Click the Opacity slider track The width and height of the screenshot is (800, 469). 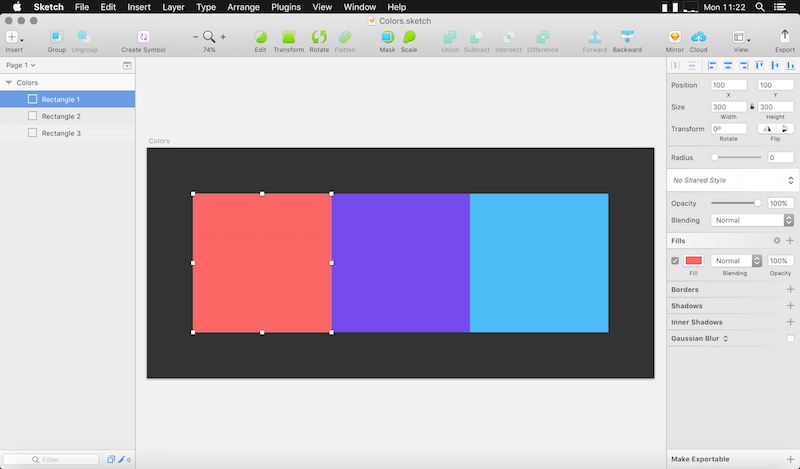[736, 203]
